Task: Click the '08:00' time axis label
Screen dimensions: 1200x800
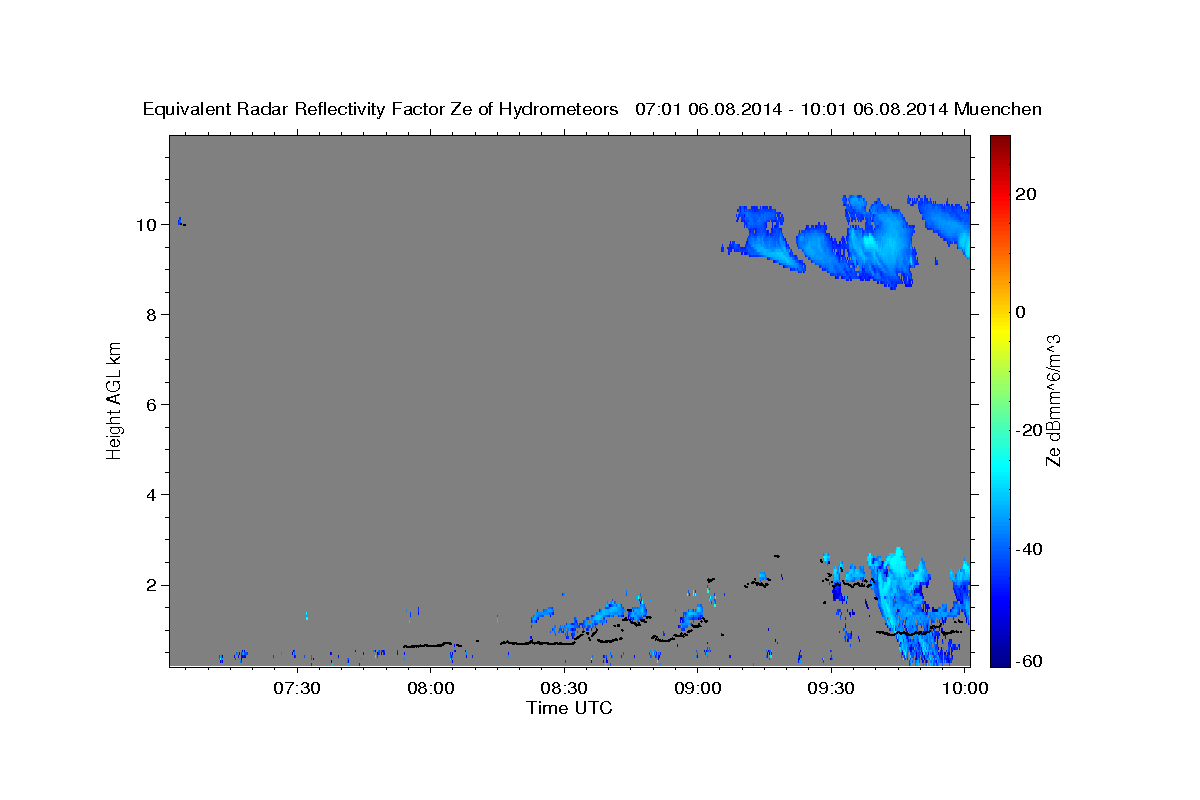Action: pos(431,689)
